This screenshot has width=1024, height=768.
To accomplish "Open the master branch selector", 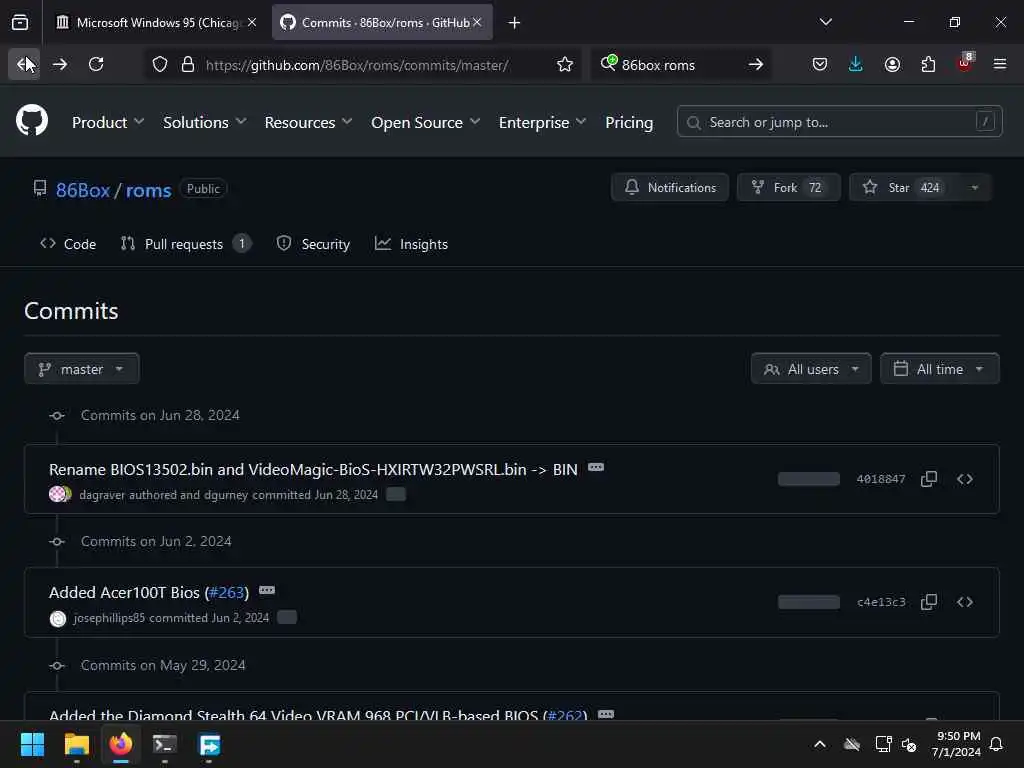I will click(x=82, y=369).
